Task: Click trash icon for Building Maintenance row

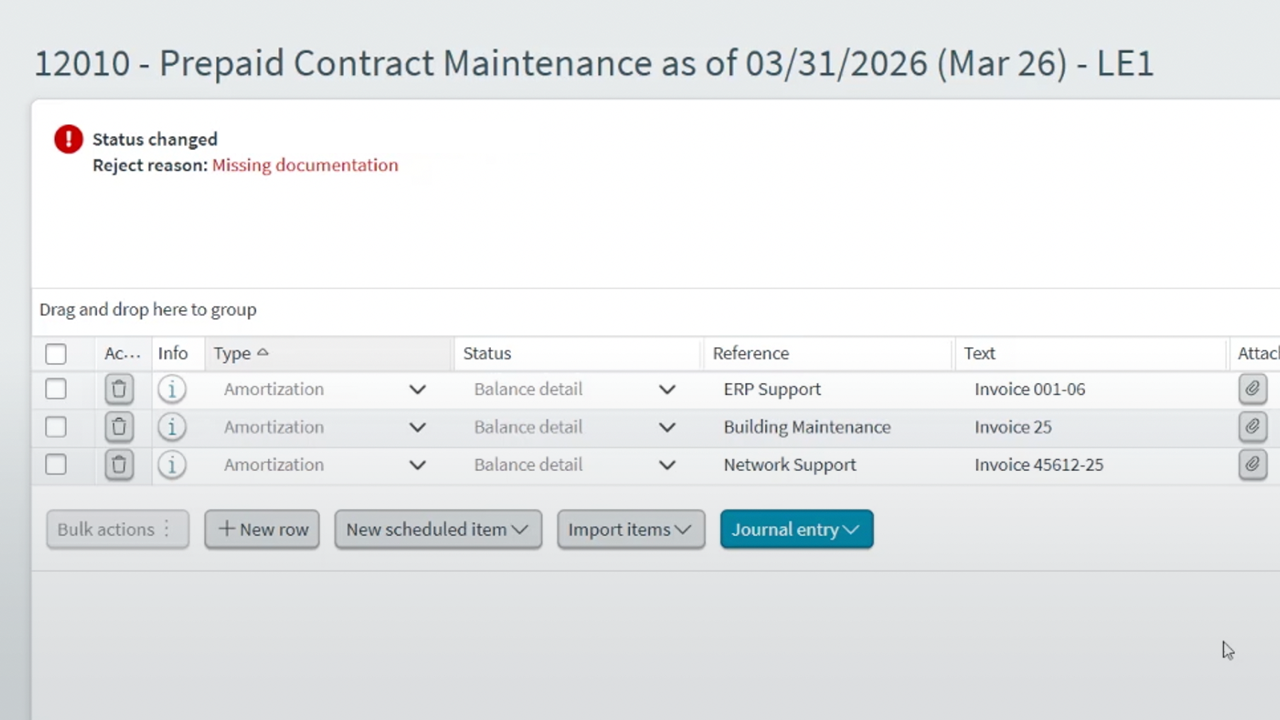Action: click(119, 427)
